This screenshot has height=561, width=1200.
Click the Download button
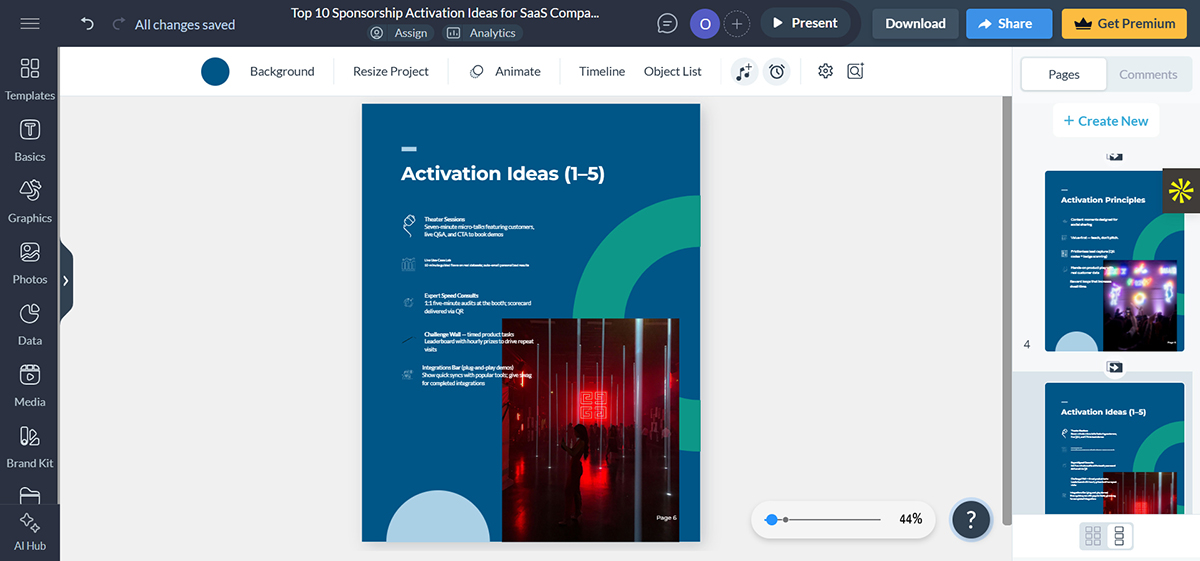tap(915, 23)
